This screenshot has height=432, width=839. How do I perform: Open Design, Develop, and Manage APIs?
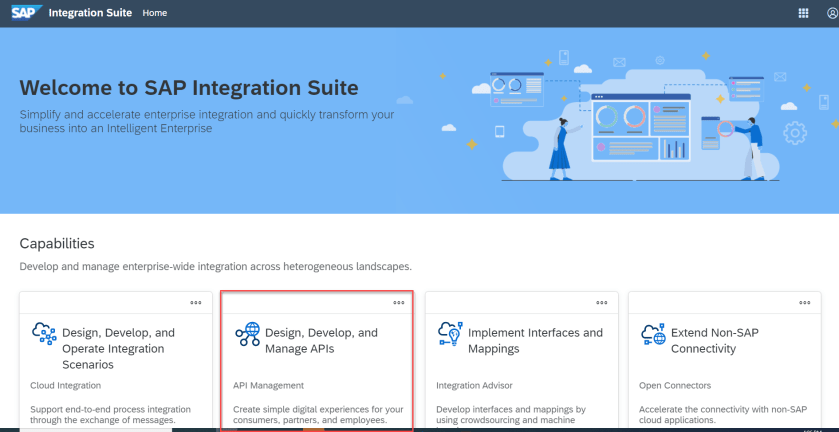click(321, 340)
